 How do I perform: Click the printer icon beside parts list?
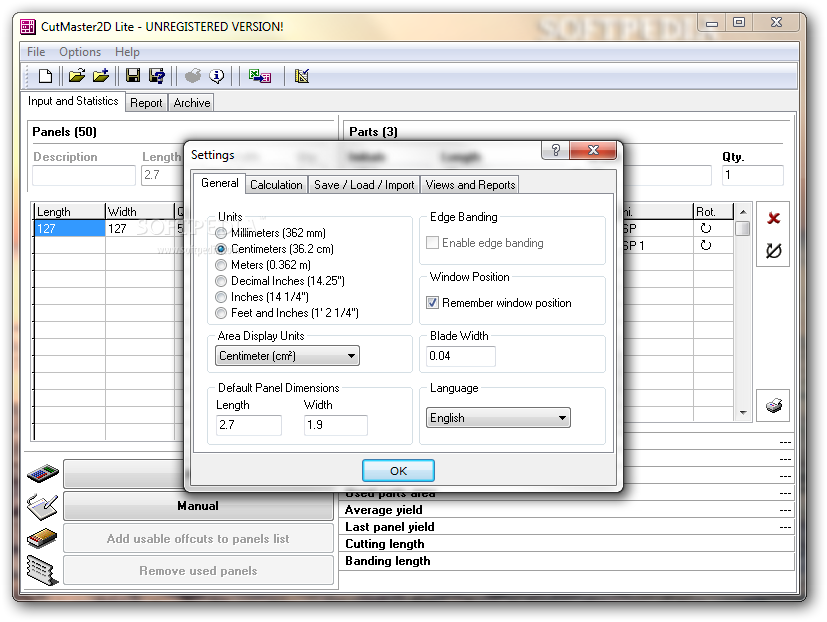(x=773, y=406)
